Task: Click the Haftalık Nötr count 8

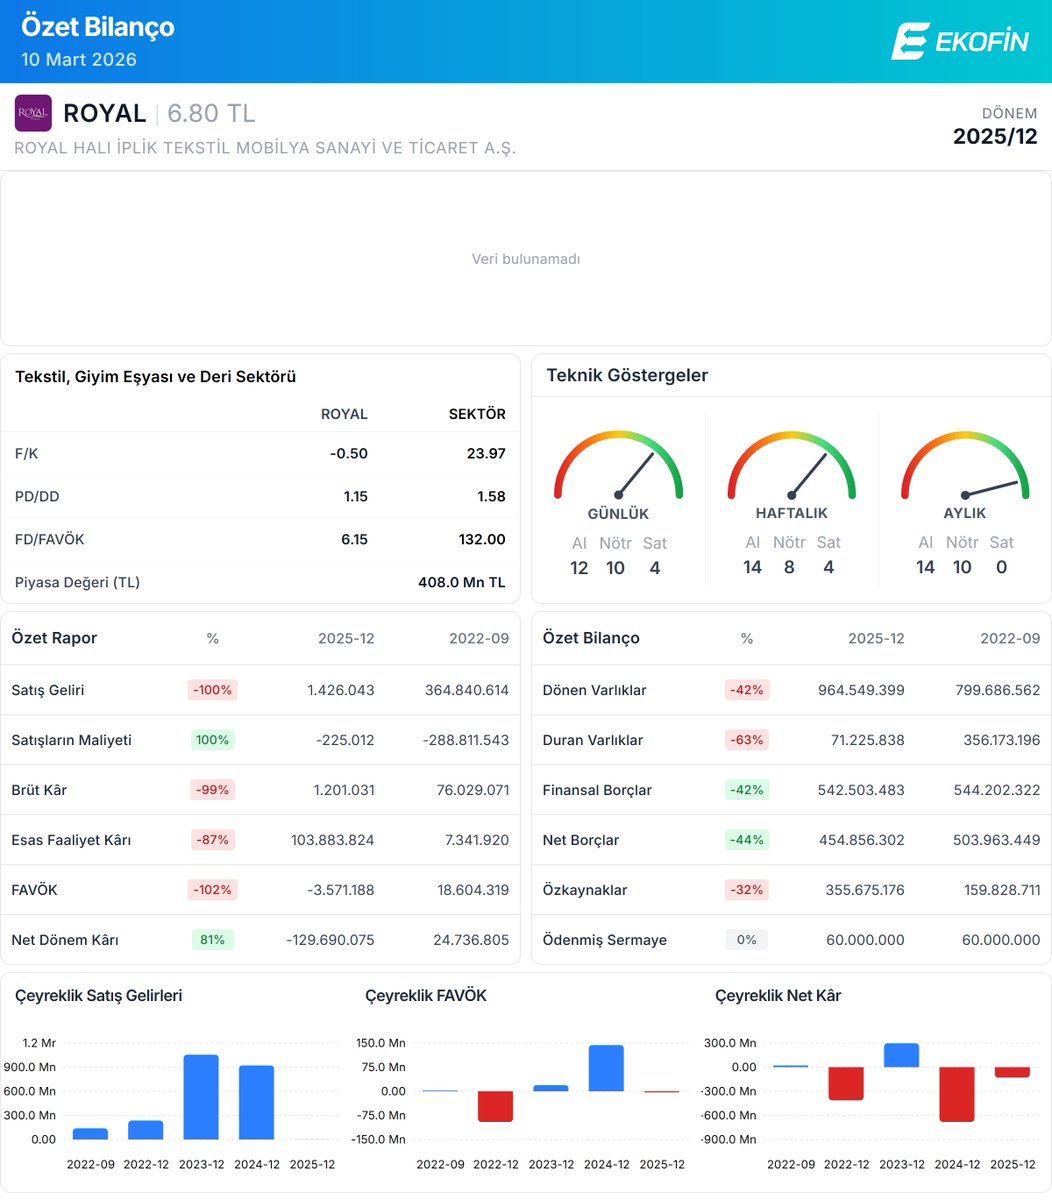Action: (x=789, y=567)
